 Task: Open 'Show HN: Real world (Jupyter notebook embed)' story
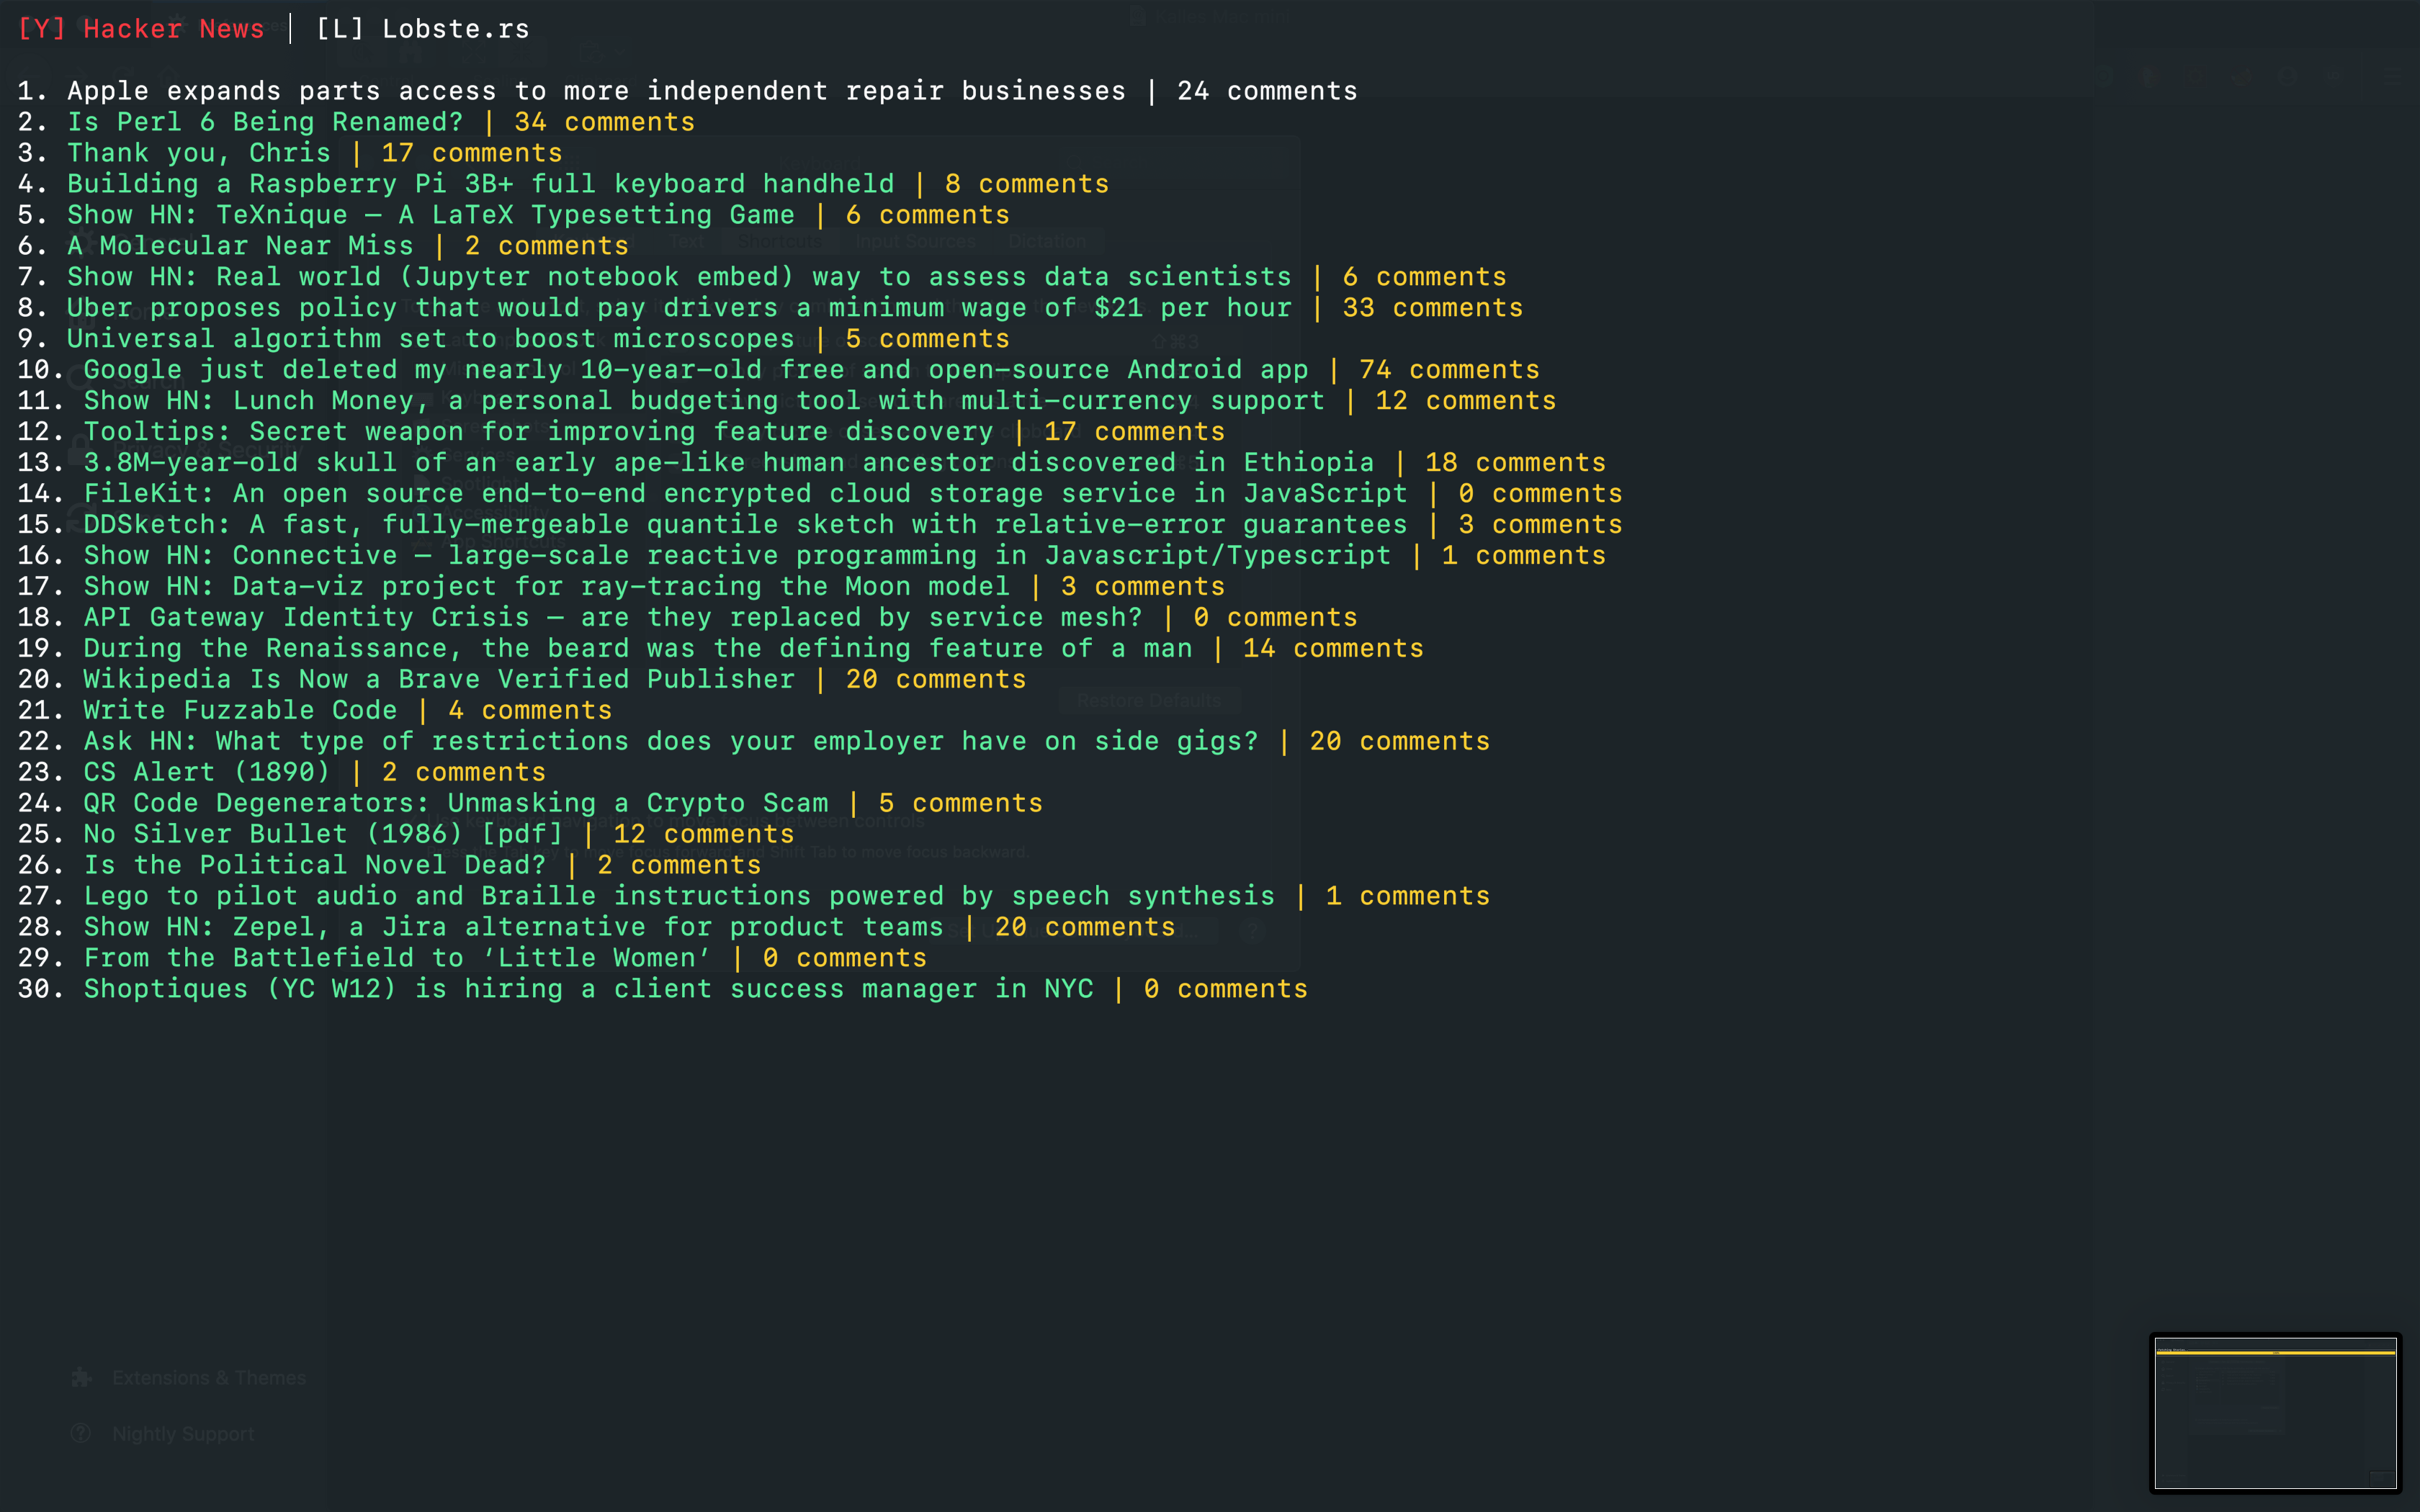pyautogui.click(x=679, y=277)
